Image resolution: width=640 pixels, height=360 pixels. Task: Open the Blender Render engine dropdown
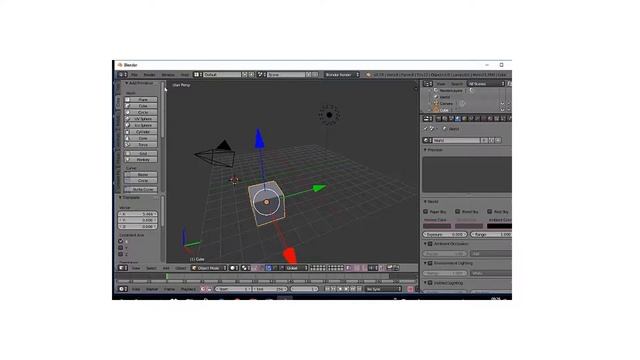point(342,75)
